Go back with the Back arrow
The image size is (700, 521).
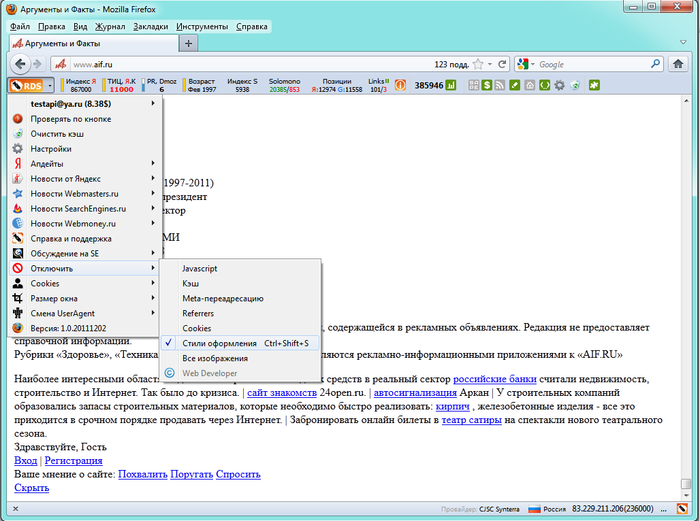(20, 64)
